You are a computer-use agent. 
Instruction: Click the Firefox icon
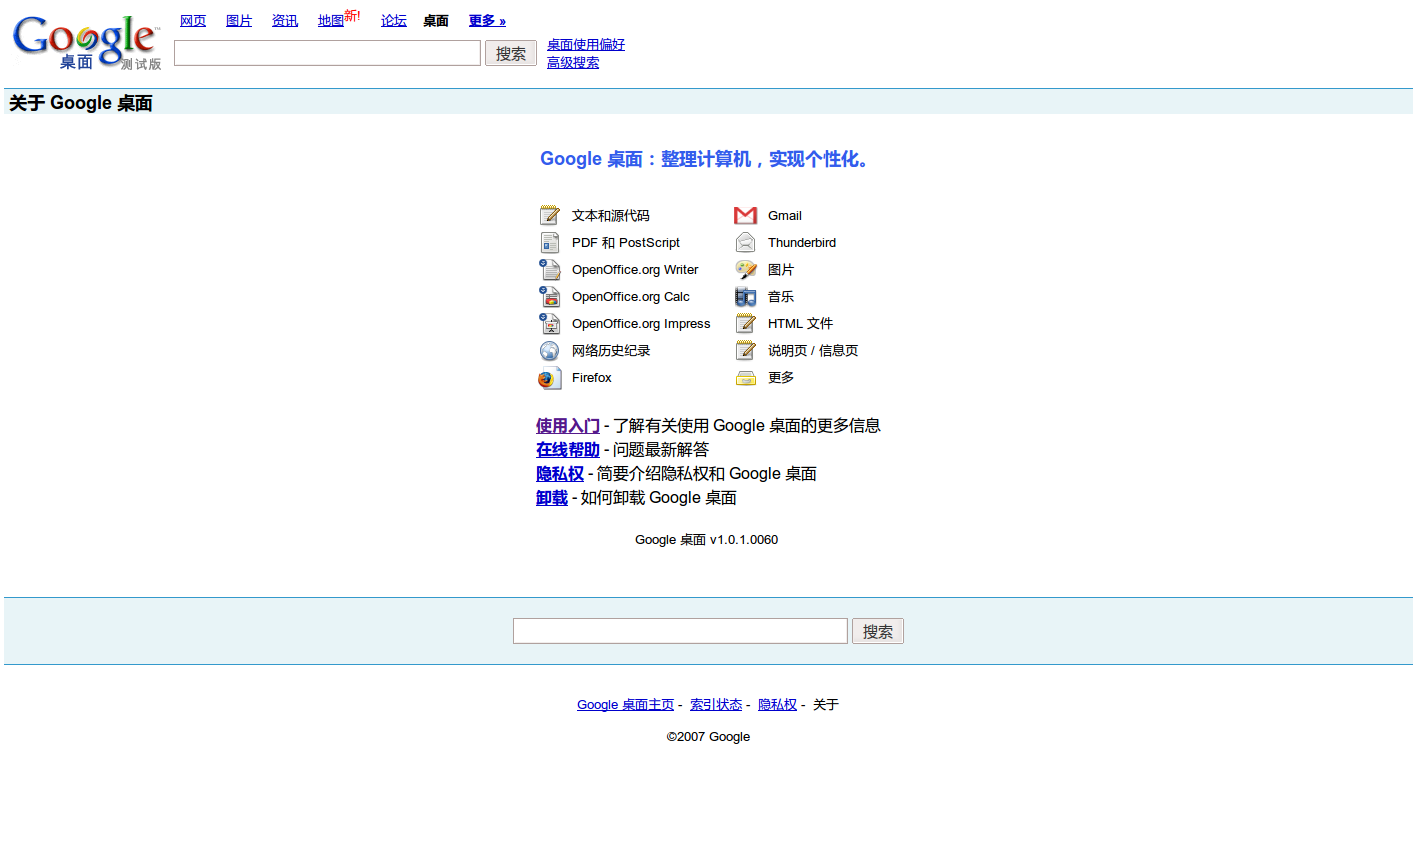pos(549,378)
